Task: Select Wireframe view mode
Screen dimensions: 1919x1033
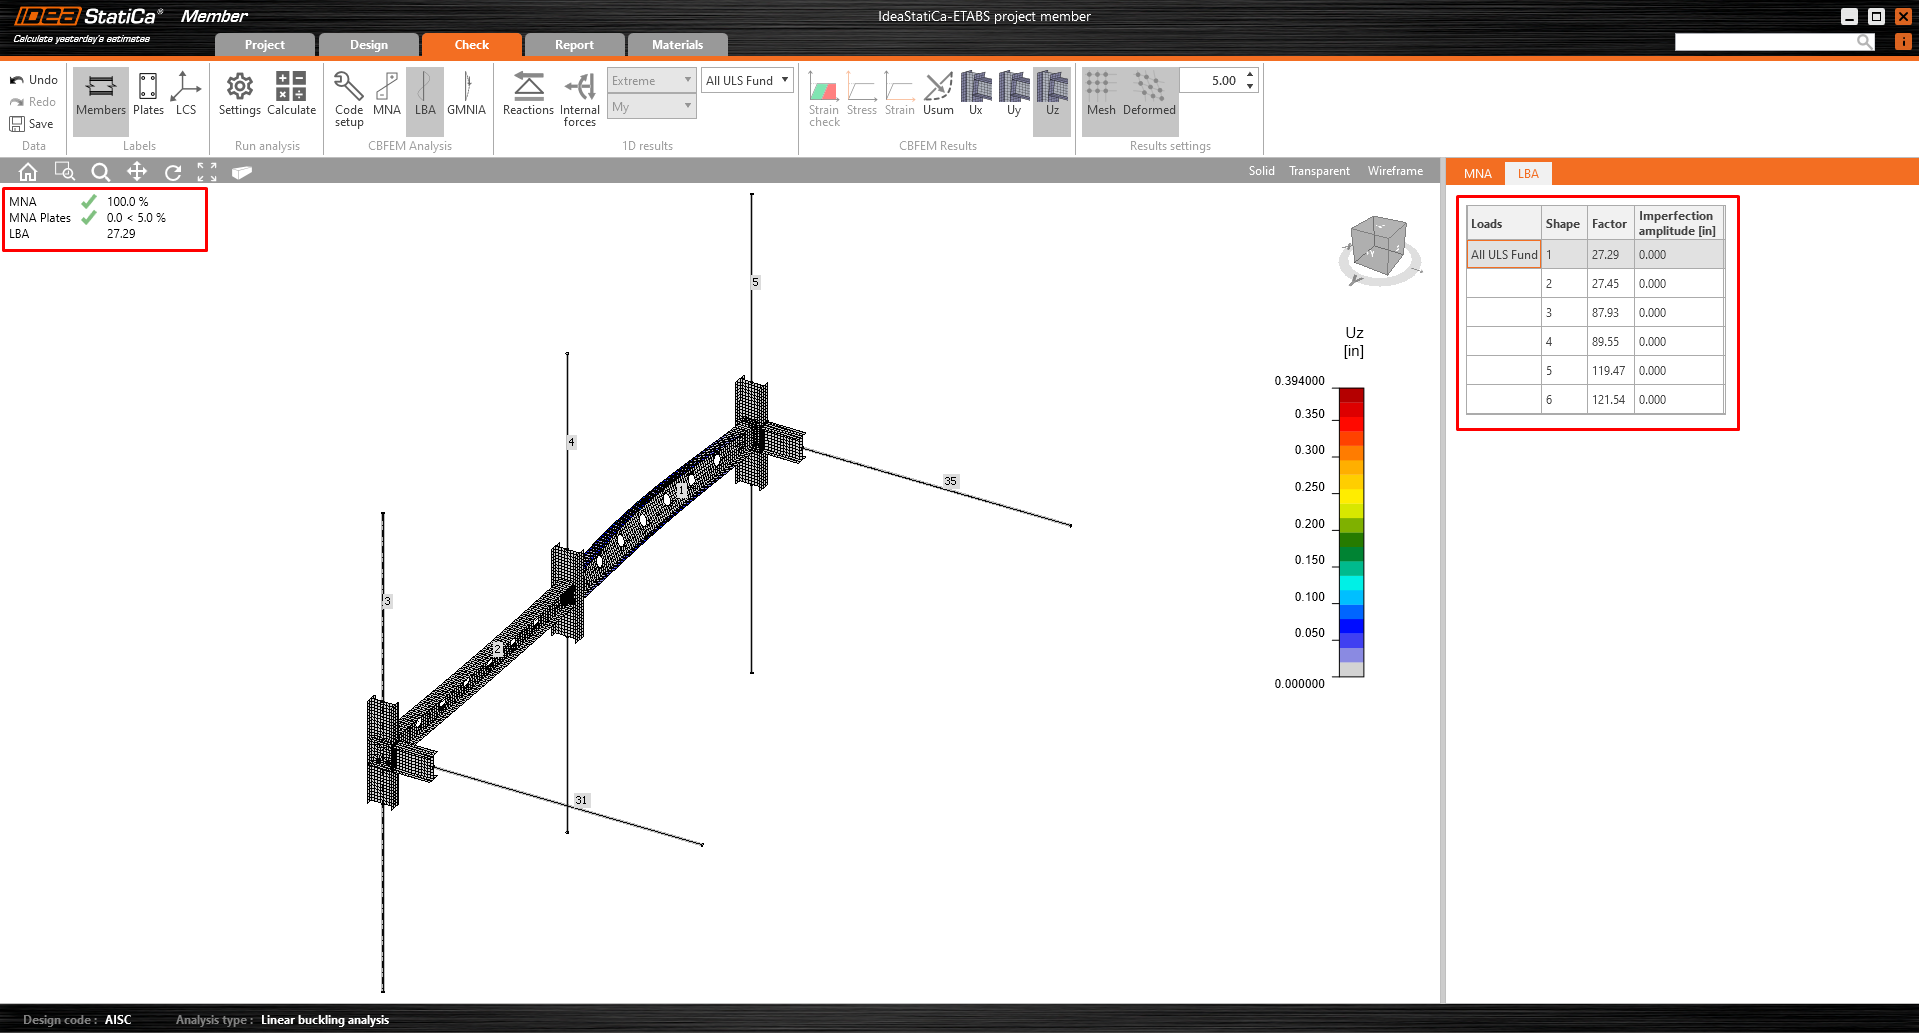Action: click(1395, 171)
